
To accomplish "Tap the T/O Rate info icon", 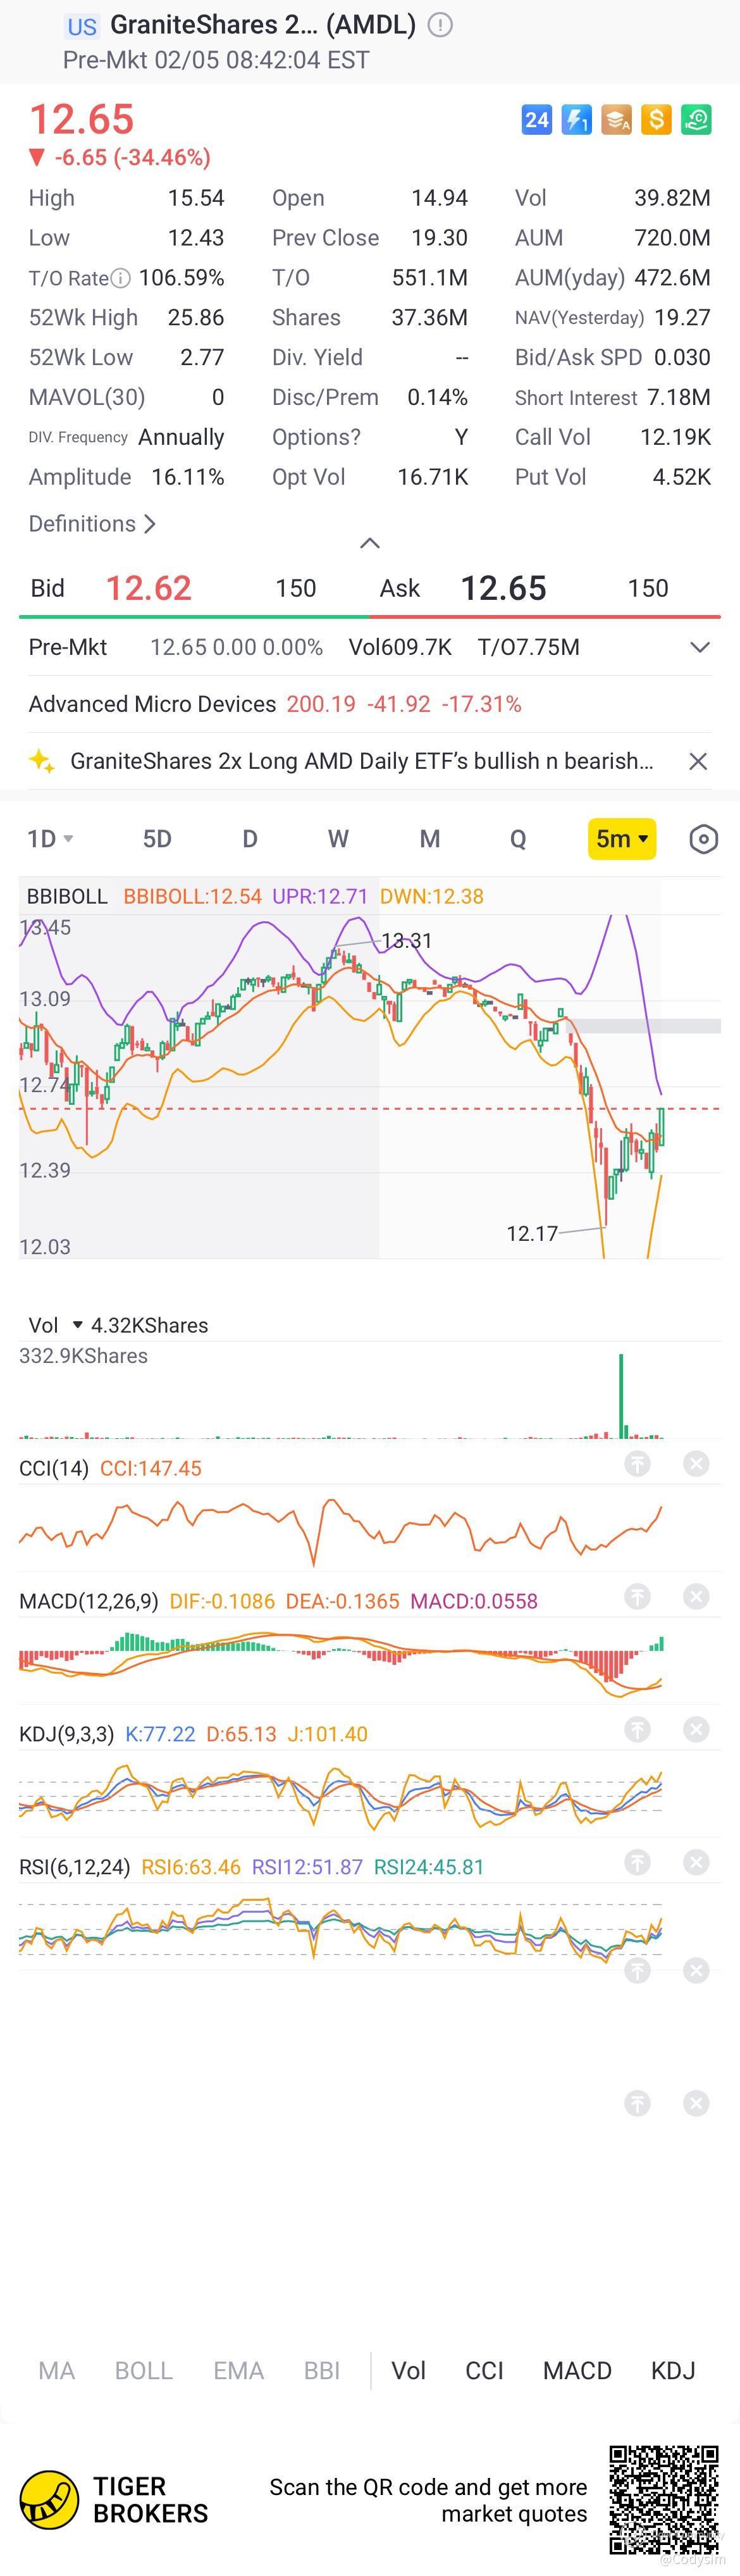I will coord(120,278).
